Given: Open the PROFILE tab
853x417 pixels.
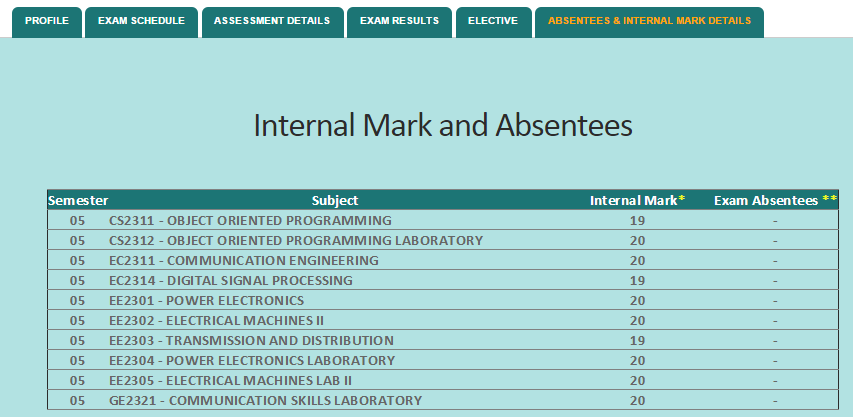Looking at the screenshot, I should [47, 22].
